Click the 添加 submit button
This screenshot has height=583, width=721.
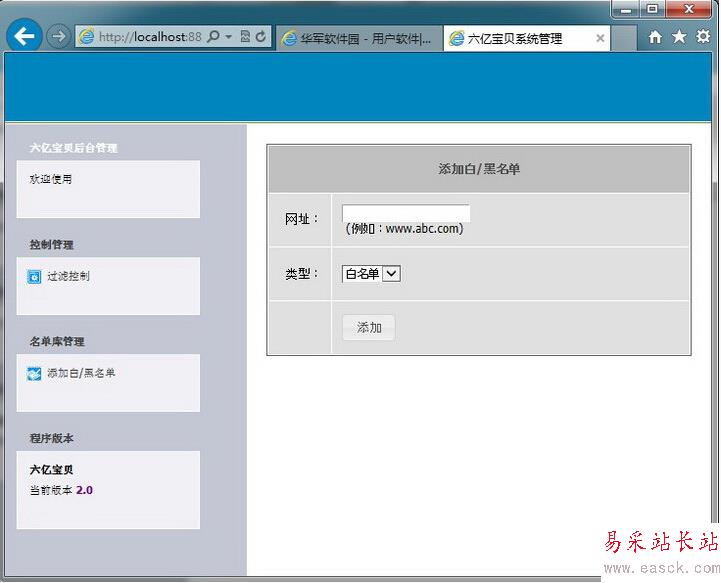[369, 327]
